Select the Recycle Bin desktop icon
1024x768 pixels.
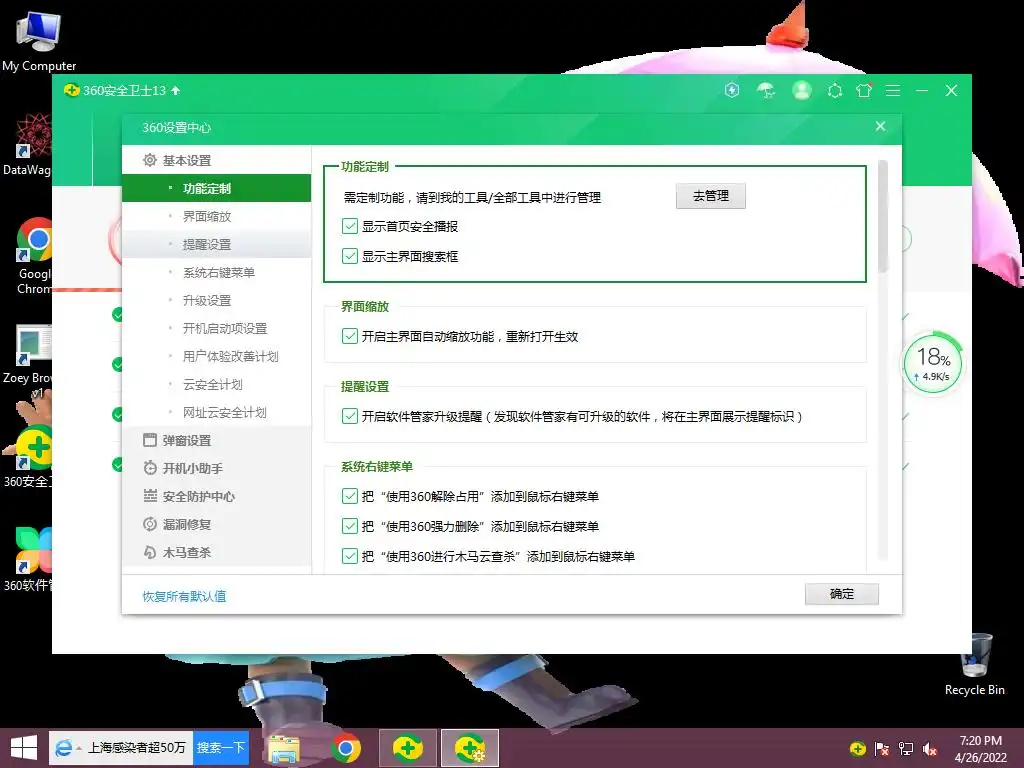pos(974,664)
